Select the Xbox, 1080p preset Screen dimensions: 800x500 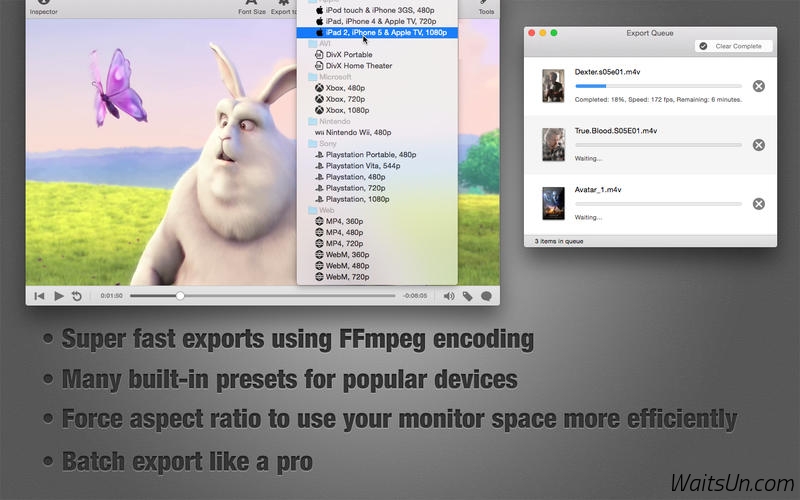(377, 110)
